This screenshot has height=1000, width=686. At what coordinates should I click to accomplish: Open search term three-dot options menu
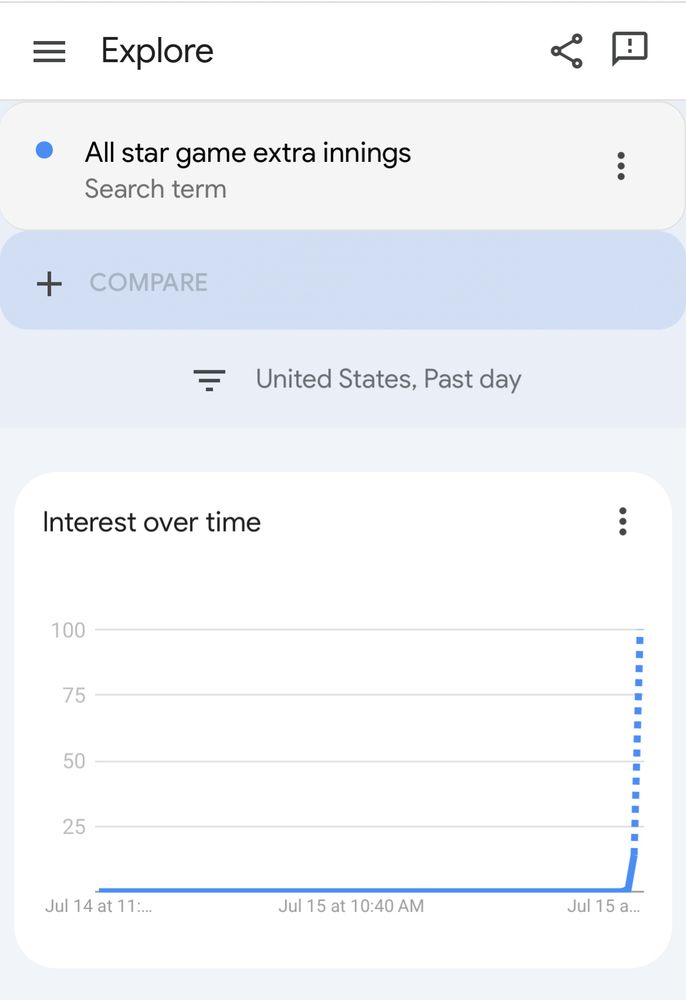coord(621,166)
